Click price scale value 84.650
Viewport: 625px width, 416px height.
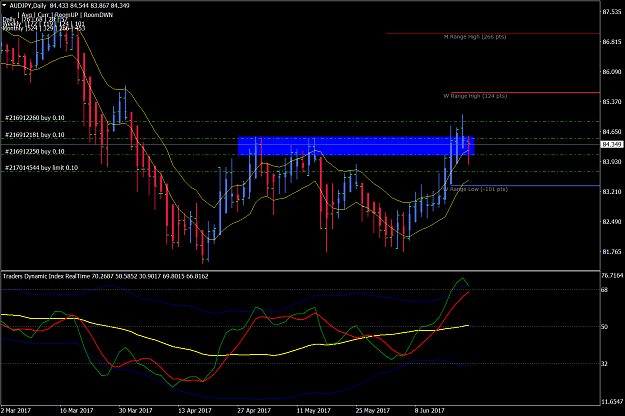(612, 131)
